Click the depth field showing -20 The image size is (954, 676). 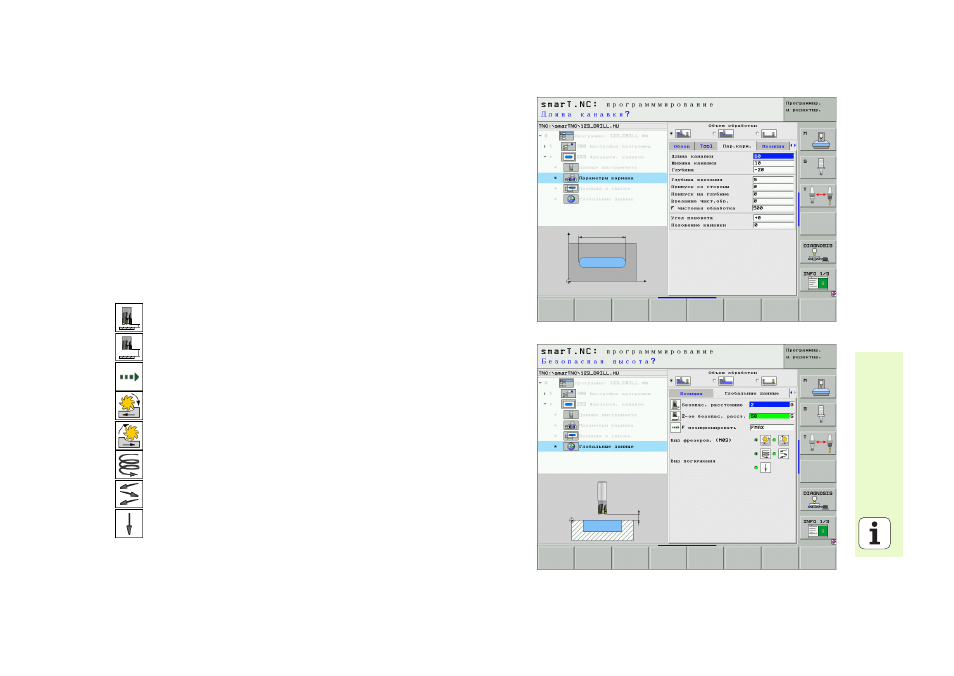(773, 170)
